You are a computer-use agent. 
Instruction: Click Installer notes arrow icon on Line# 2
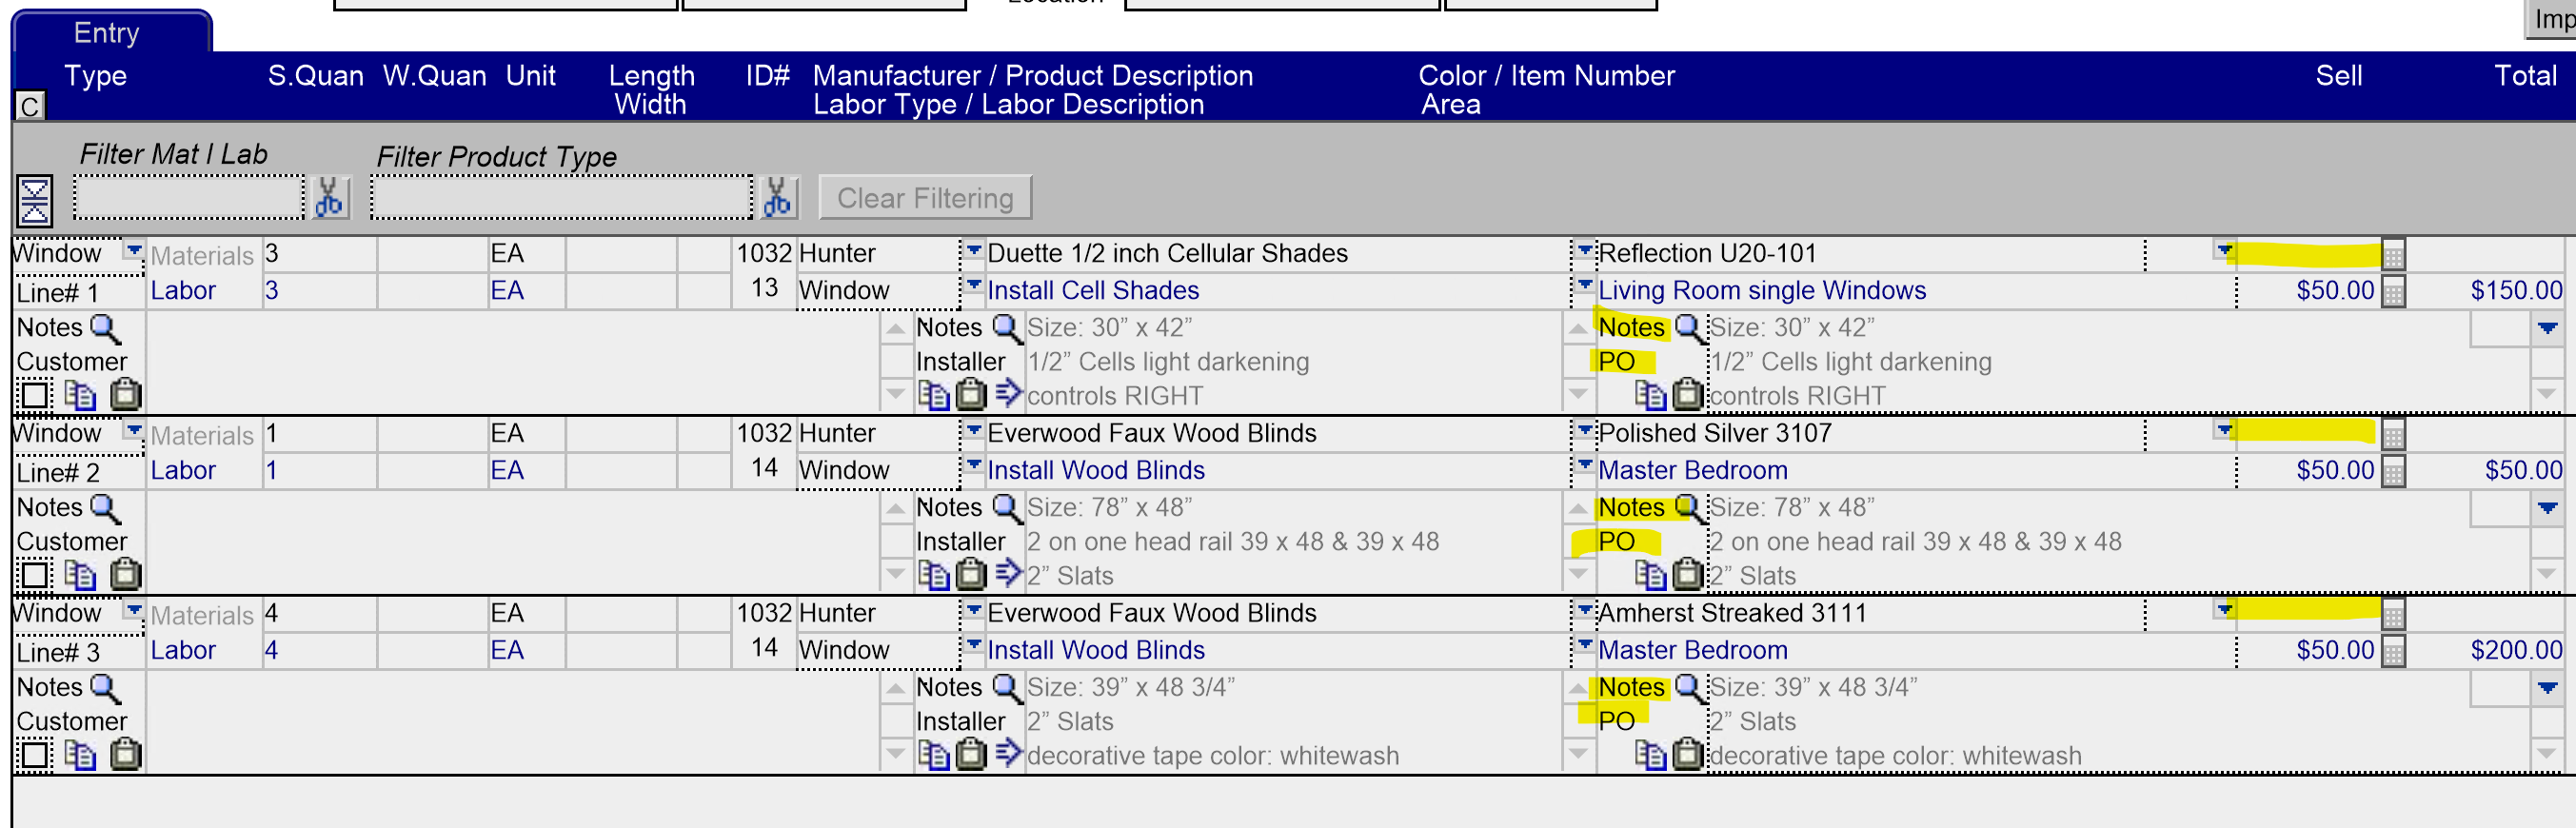click(x=1008, y=572)
